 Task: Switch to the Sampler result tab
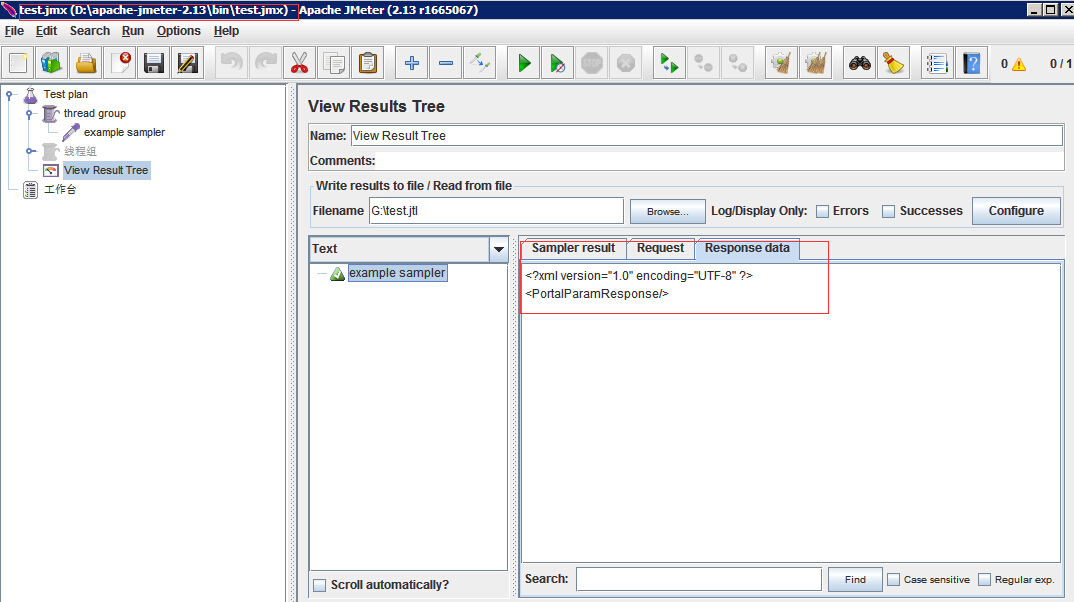click(x=573, y=248)
